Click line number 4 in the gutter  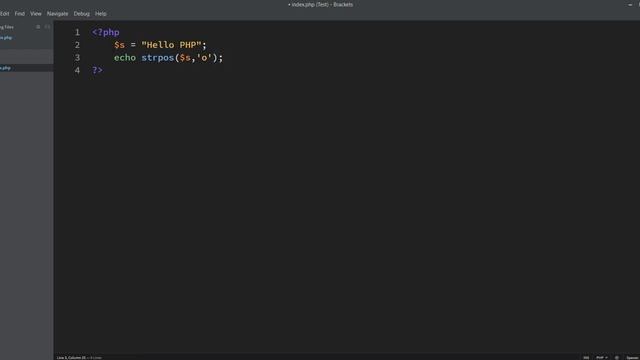(x=77, y=70)
